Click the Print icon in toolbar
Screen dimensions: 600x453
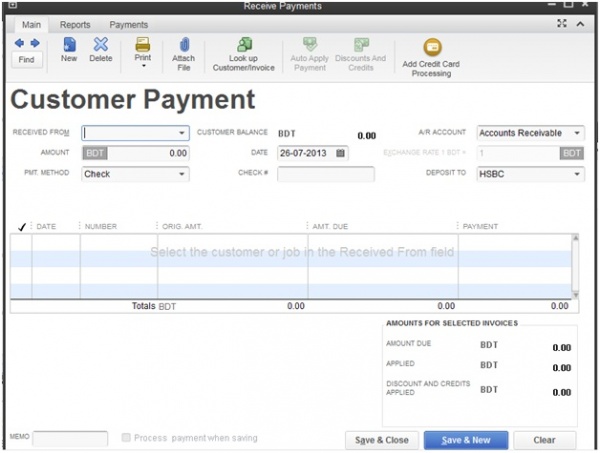point(143,46)
